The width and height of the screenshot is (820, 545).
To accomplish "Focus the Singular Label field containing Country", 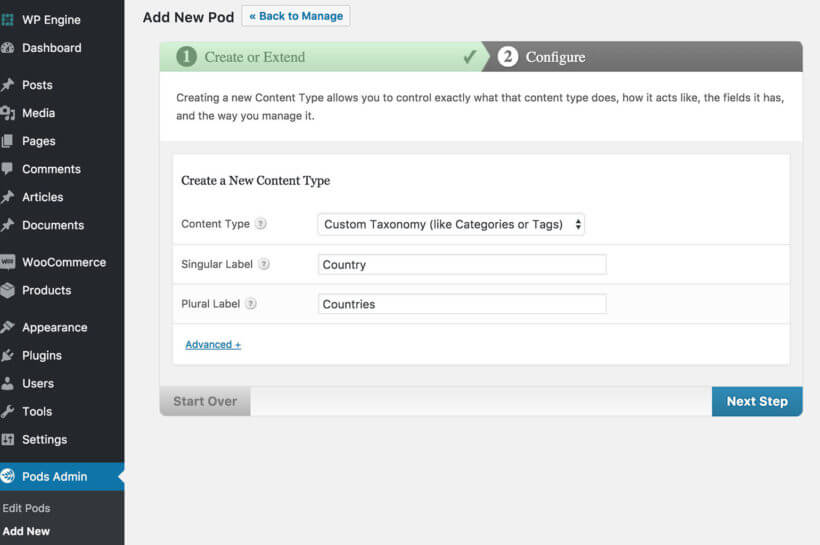I will pyautogui.click(x=462, y=265).
